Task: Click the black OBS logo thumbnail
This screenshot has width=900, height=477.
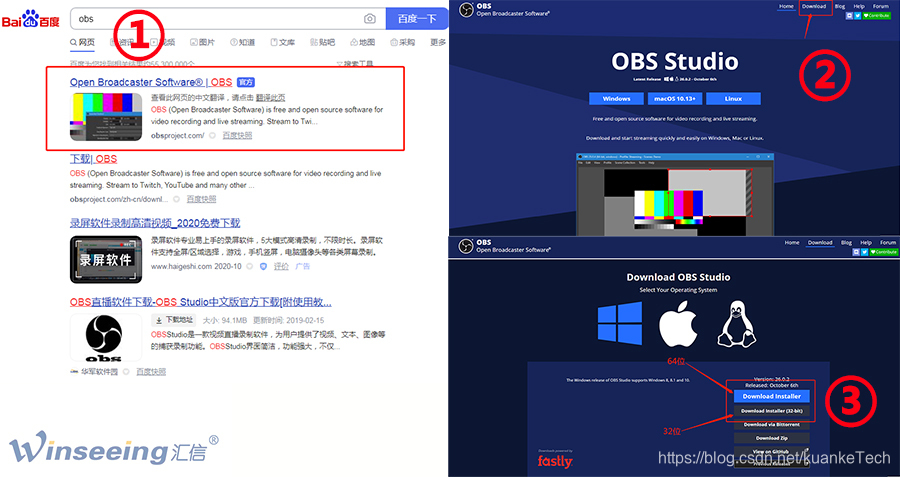Action: [x=106, y=338]
